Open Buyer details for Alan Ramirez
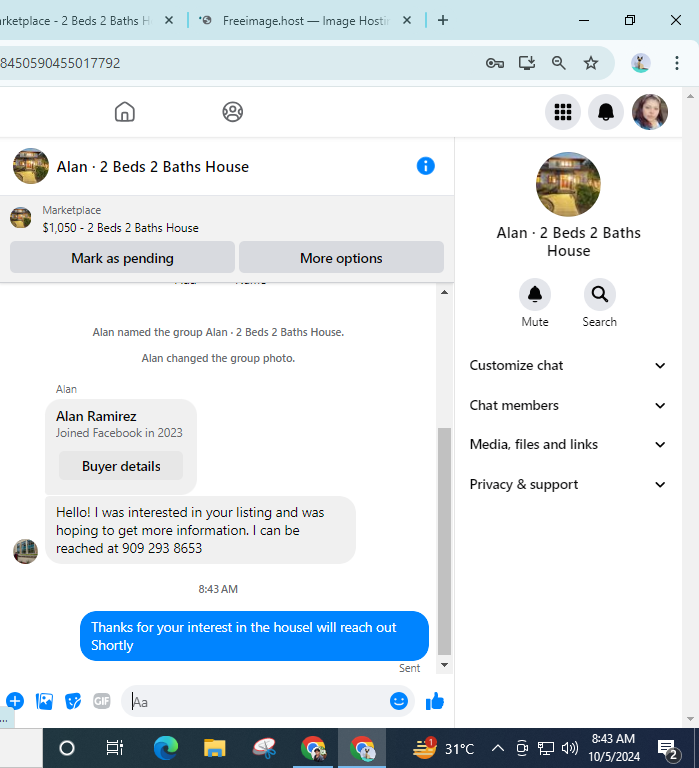Viewport: 699px width, 768px height. pos(121,466)
